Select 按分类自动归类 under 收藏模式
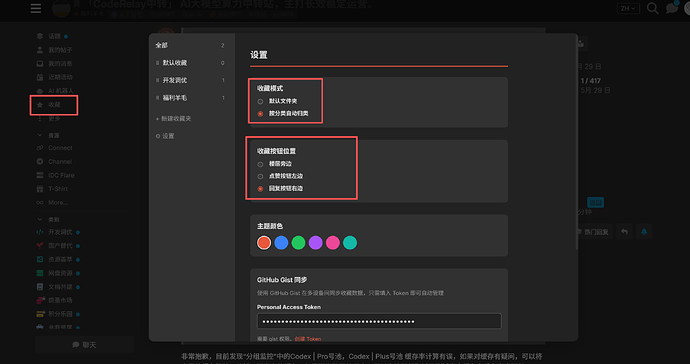 pyautogui.click(x=260, y=114)
